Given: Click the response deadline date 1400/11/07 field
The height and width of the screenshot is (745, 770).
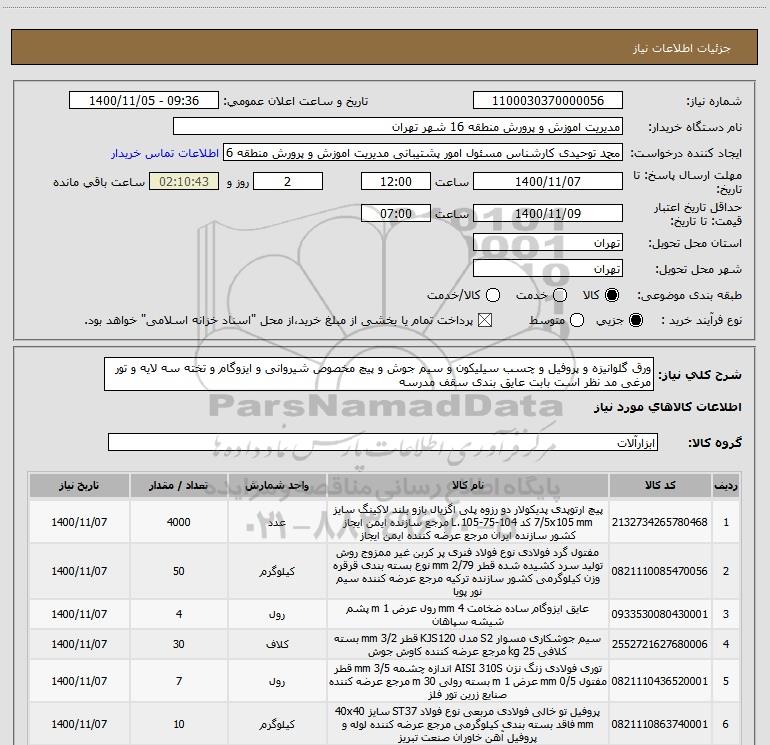Looking at the screenshot, I should (548, 181).
